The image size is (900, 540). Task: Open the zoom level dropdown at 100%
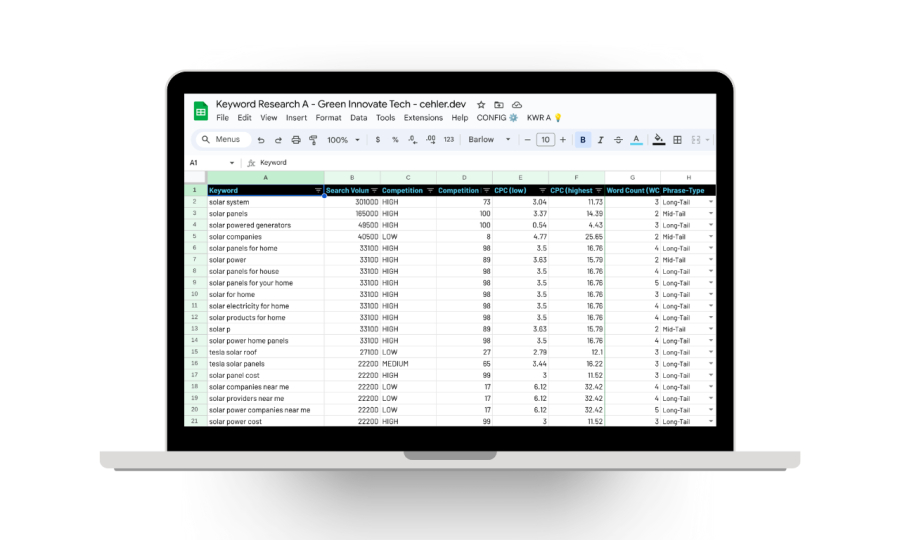tap(343, 140)
